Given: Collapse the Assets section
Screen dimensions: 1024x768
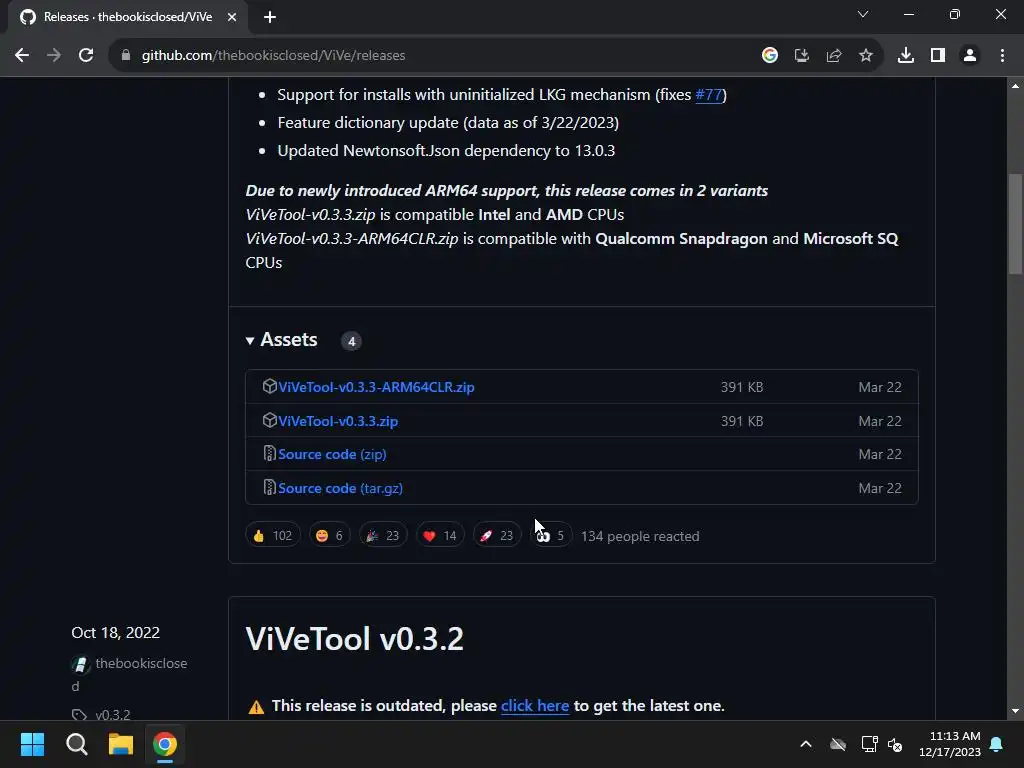Looking at the screenshot, I should (x=281, y=340).
